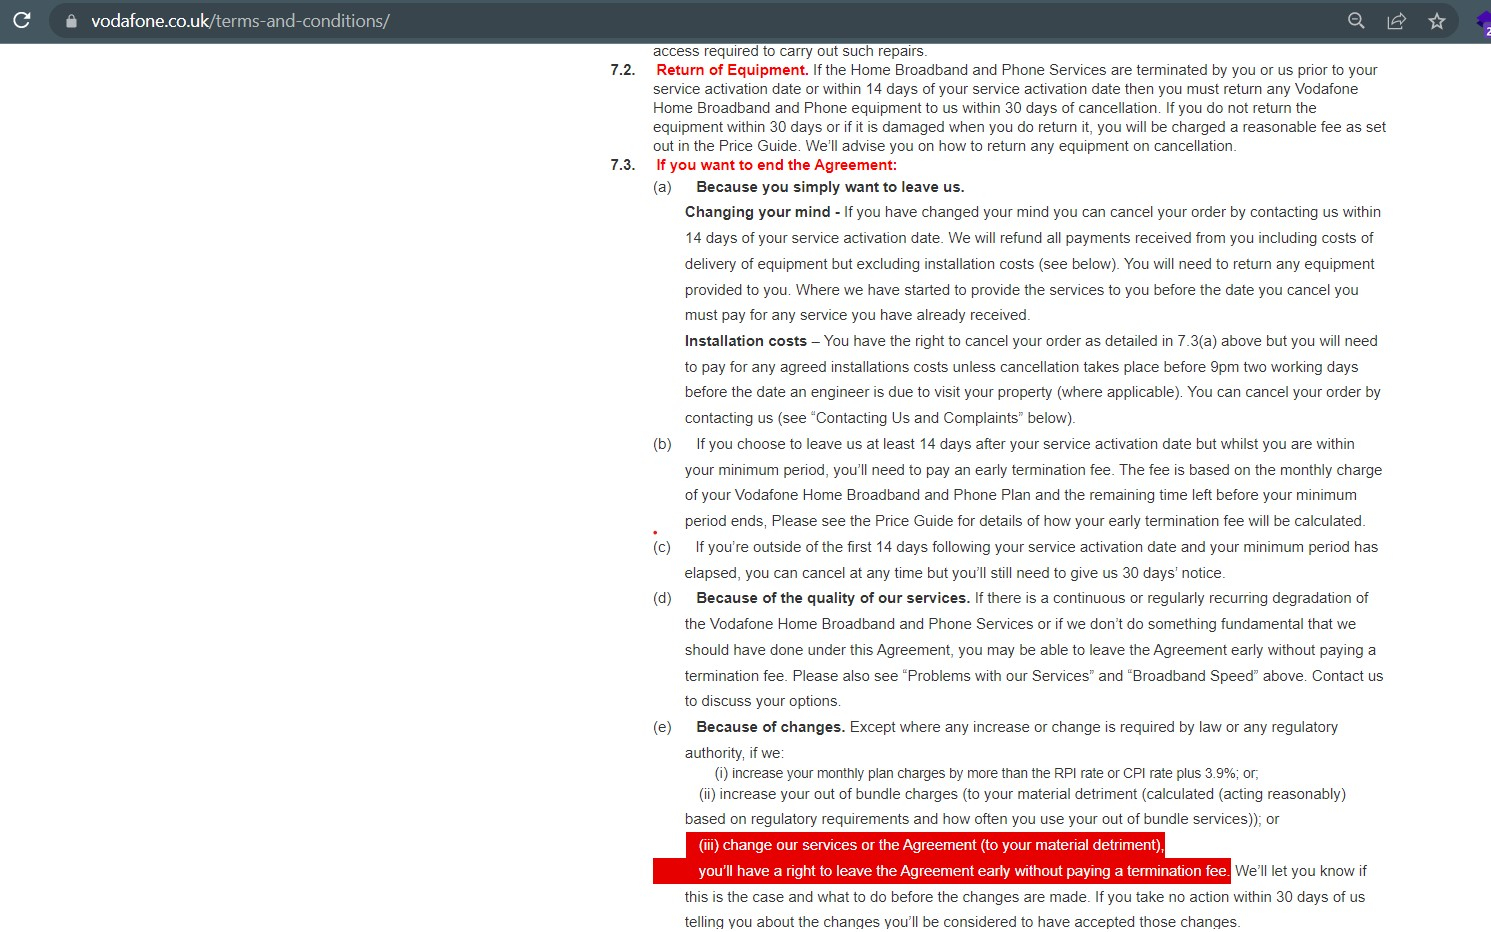Click 'access required to carry out such repairs.'

(790, 51)
